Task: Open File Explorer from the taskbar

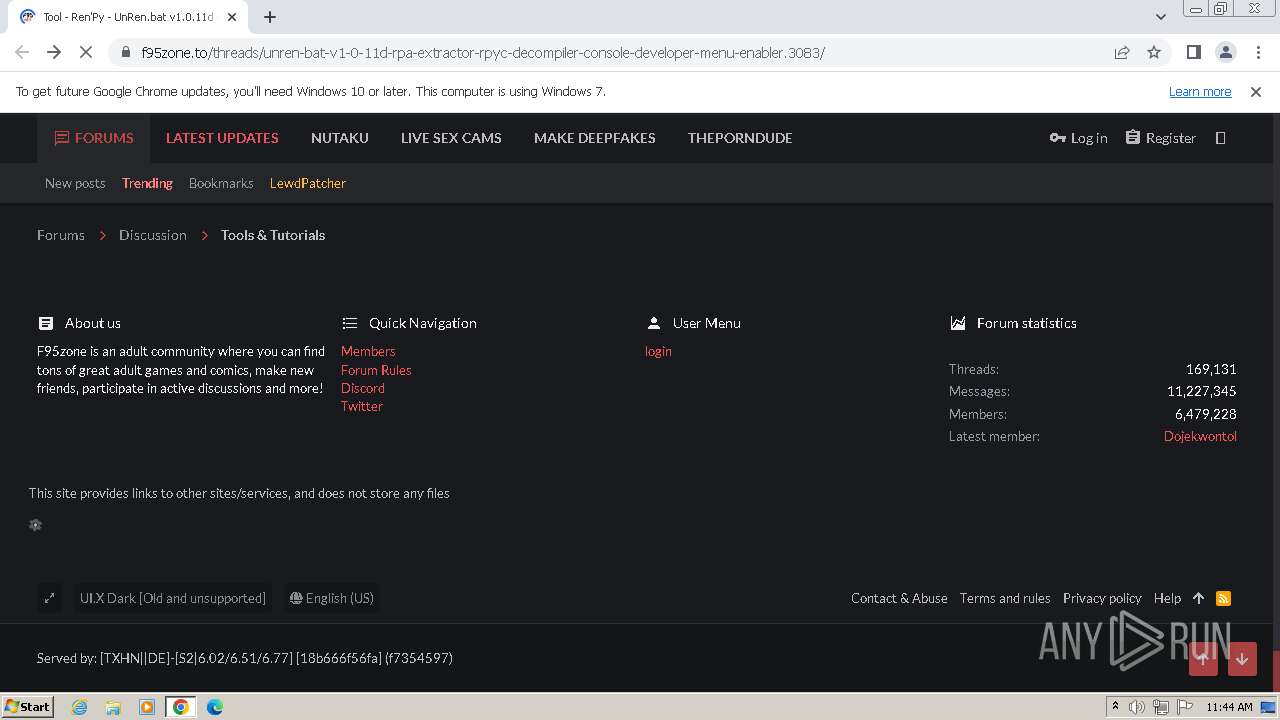Action: [113, 707]
